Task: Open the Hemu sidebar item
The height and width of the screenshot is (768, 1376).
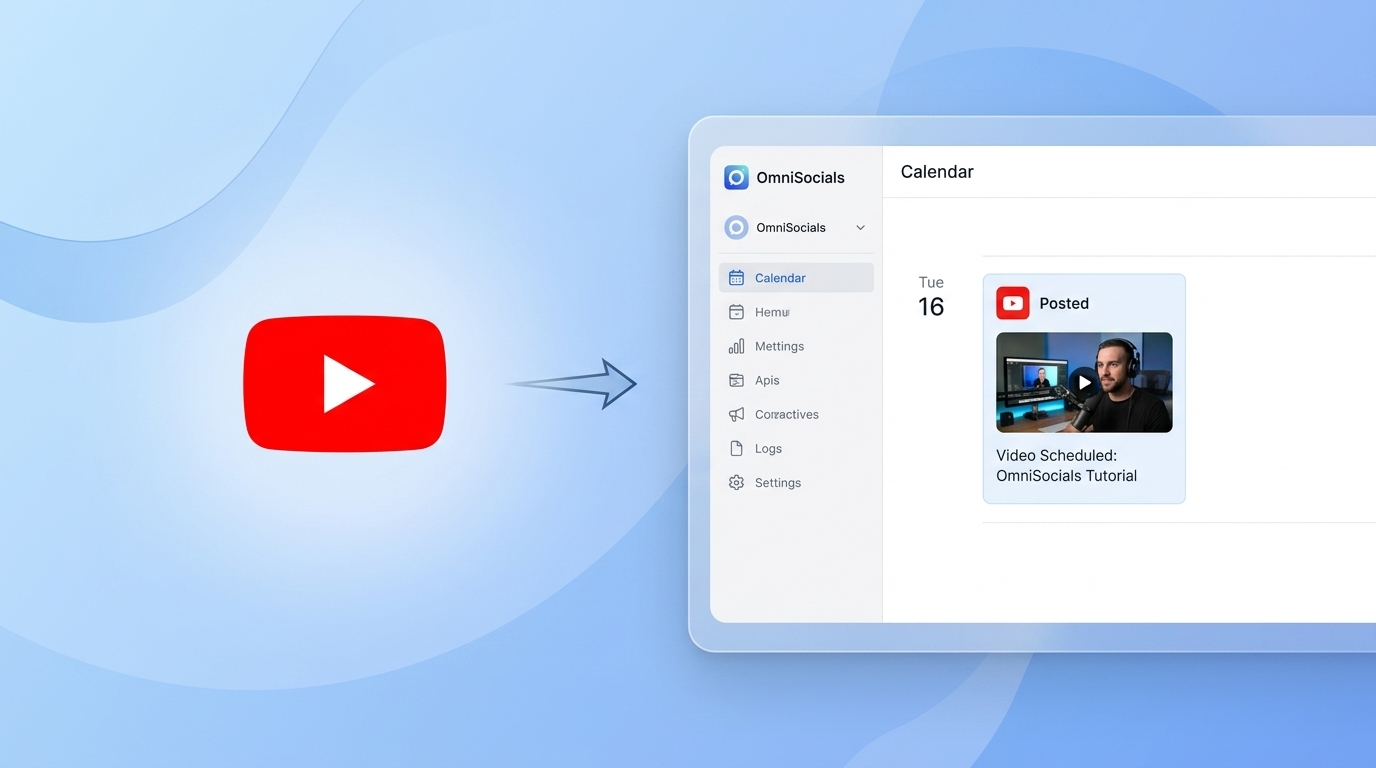Action: click(x=796, y=312)
